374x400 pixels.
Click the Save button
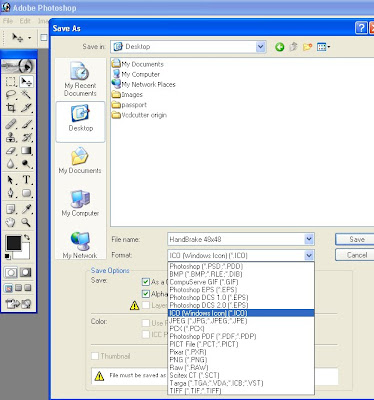356,239
